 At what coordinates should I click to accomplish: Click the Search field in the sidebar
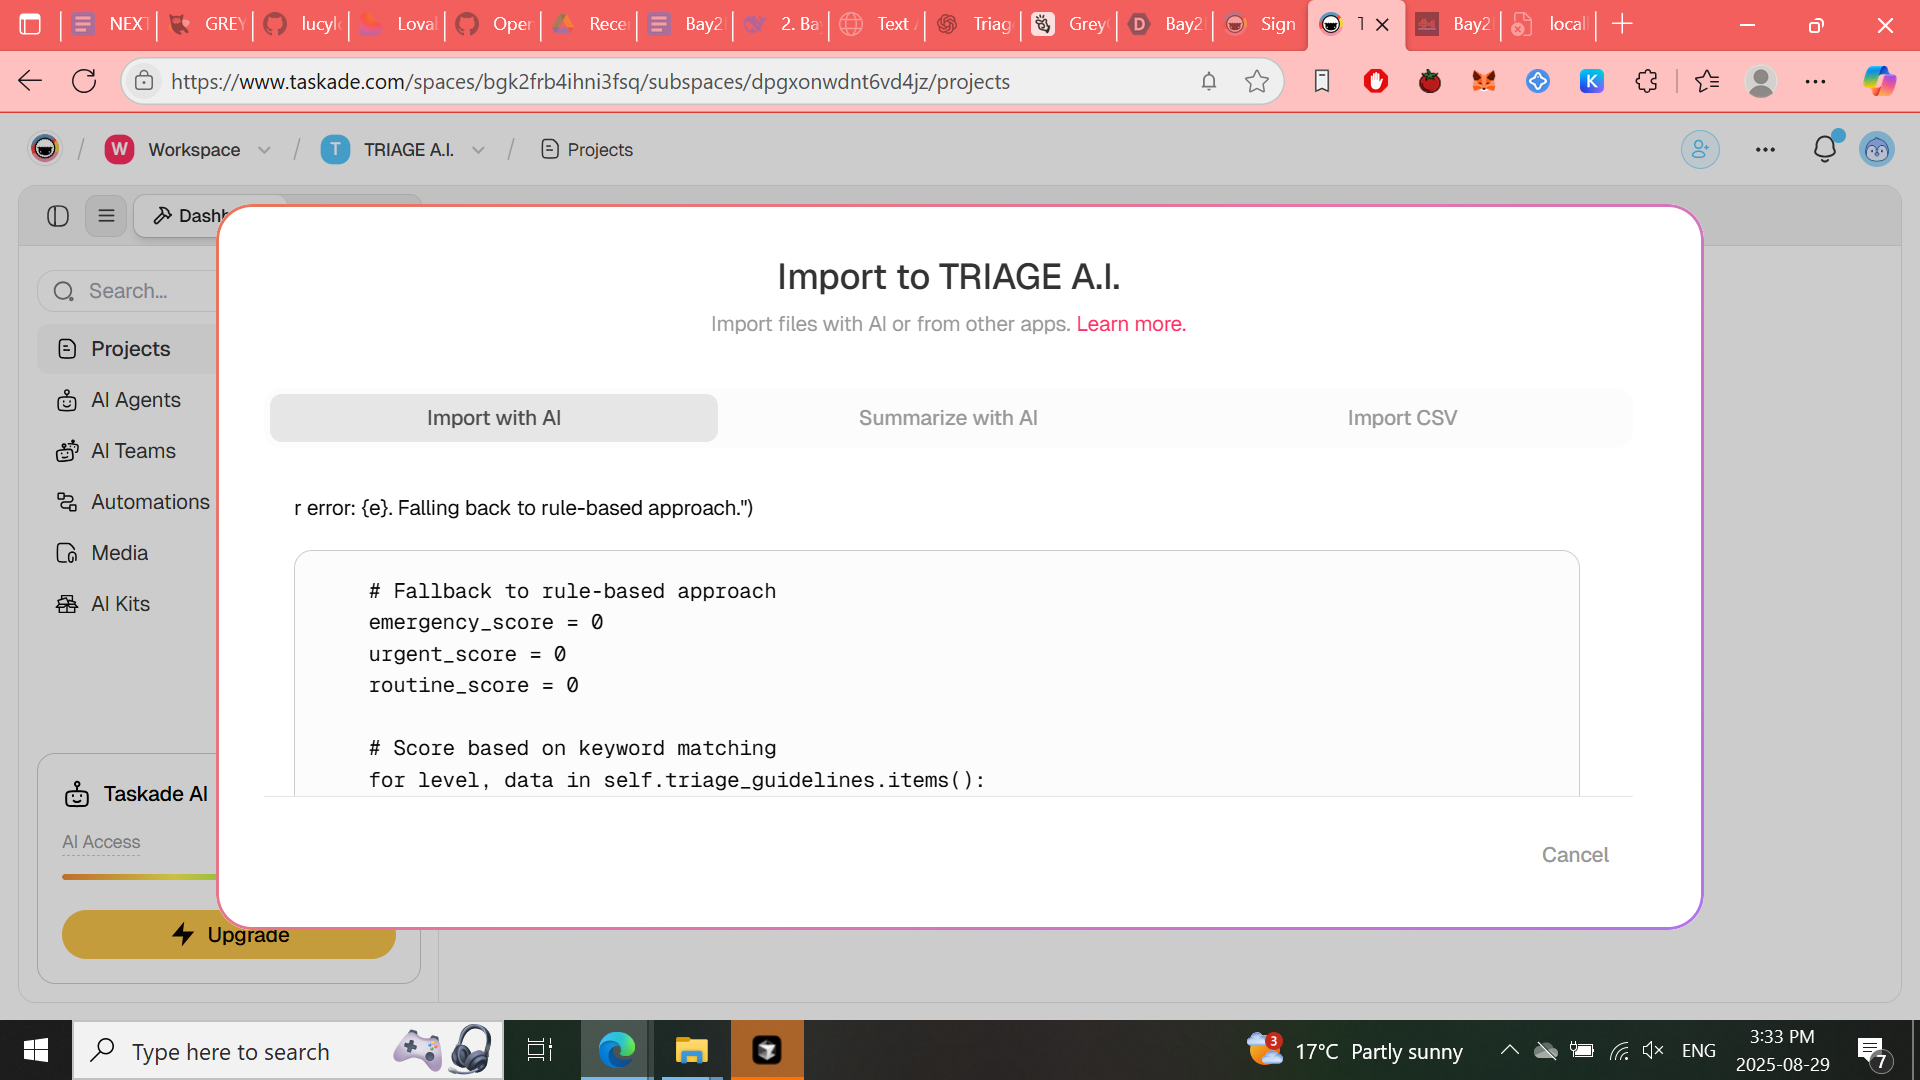tap(140, 290)
